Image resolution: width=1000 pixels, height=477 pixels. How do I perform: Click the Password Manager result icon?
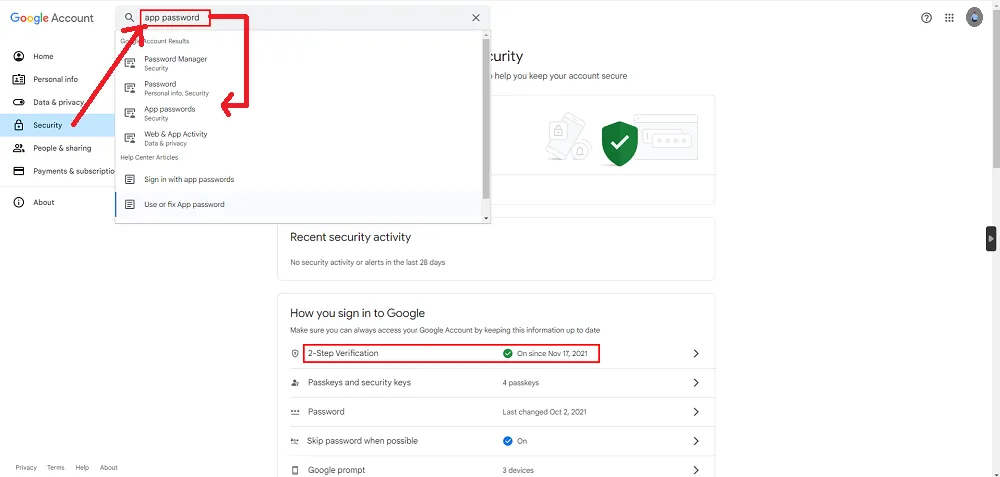coord(130,63)
